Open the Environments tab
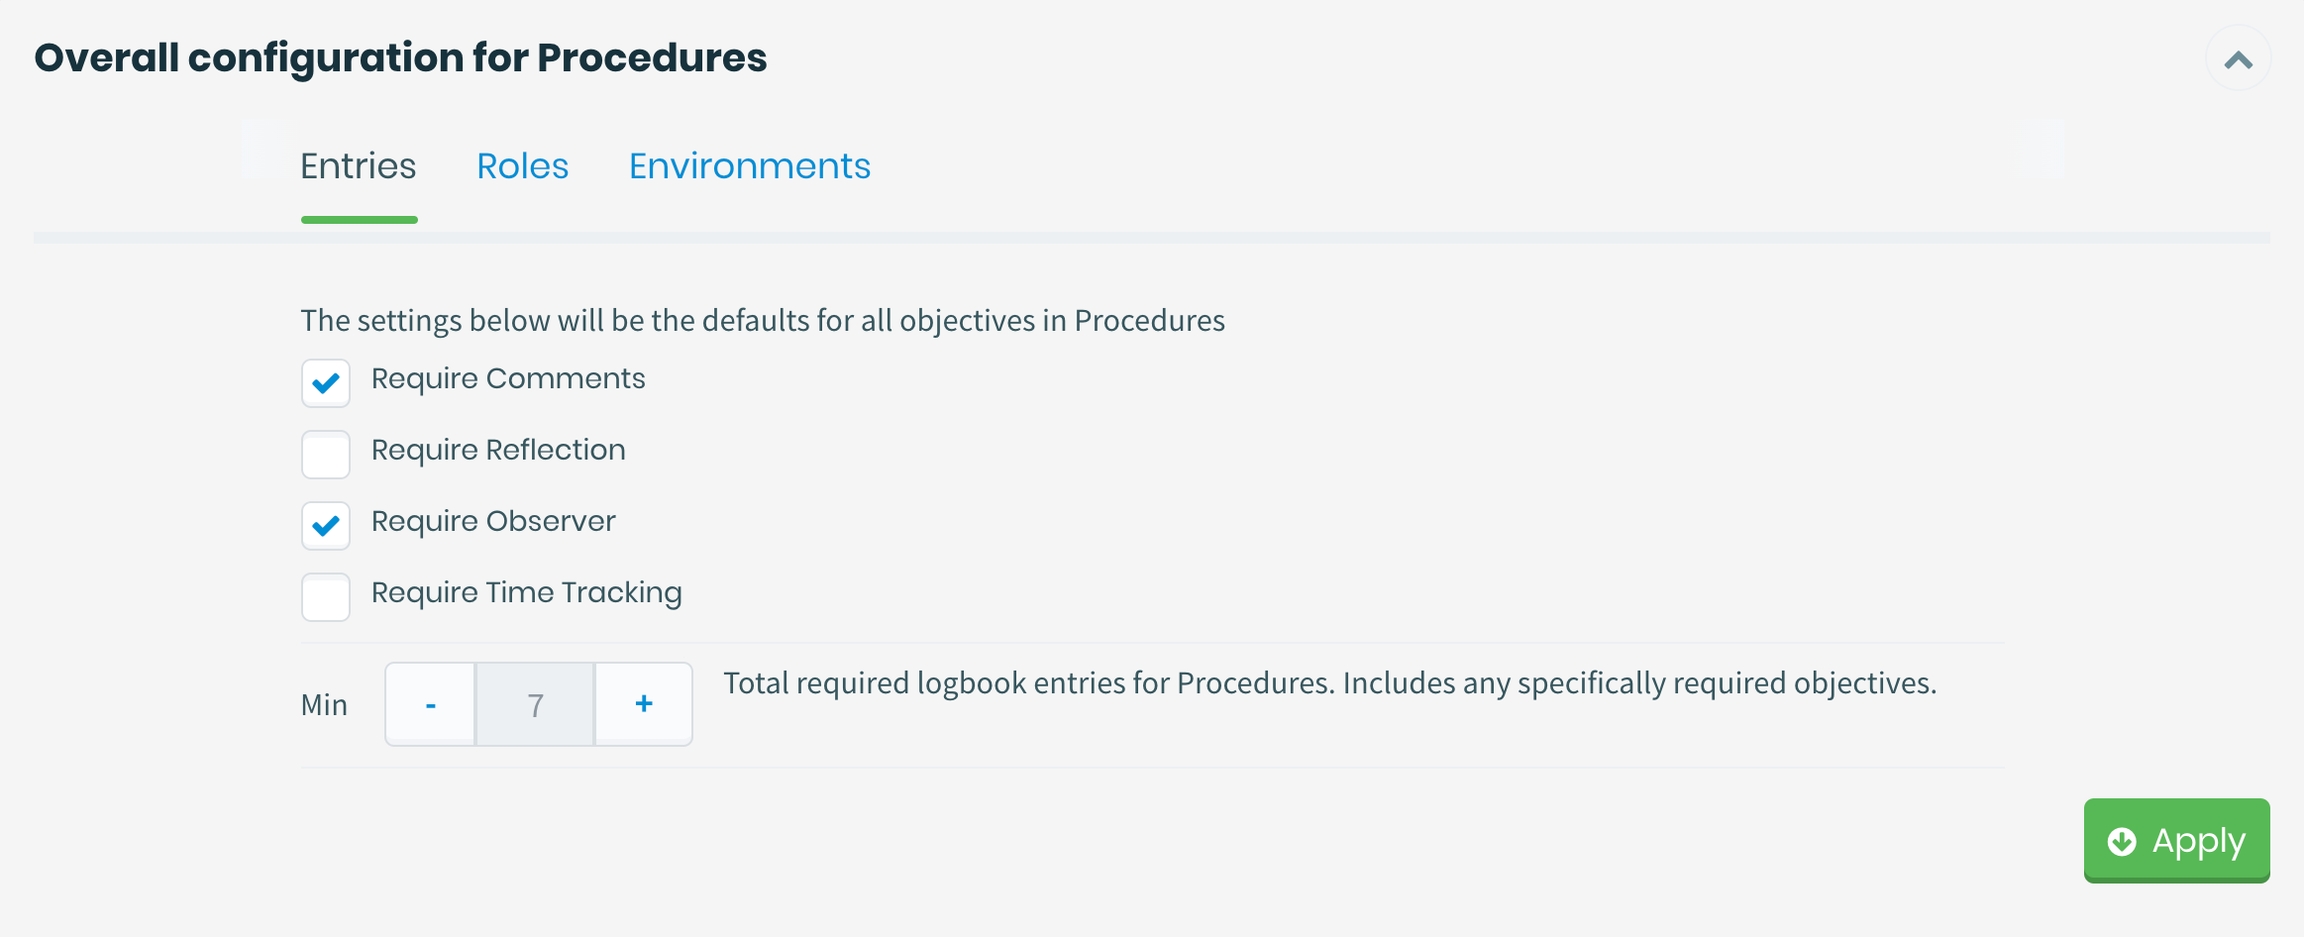The width and height of the screenshot is (2304, 937). click(x=749, y=166)
